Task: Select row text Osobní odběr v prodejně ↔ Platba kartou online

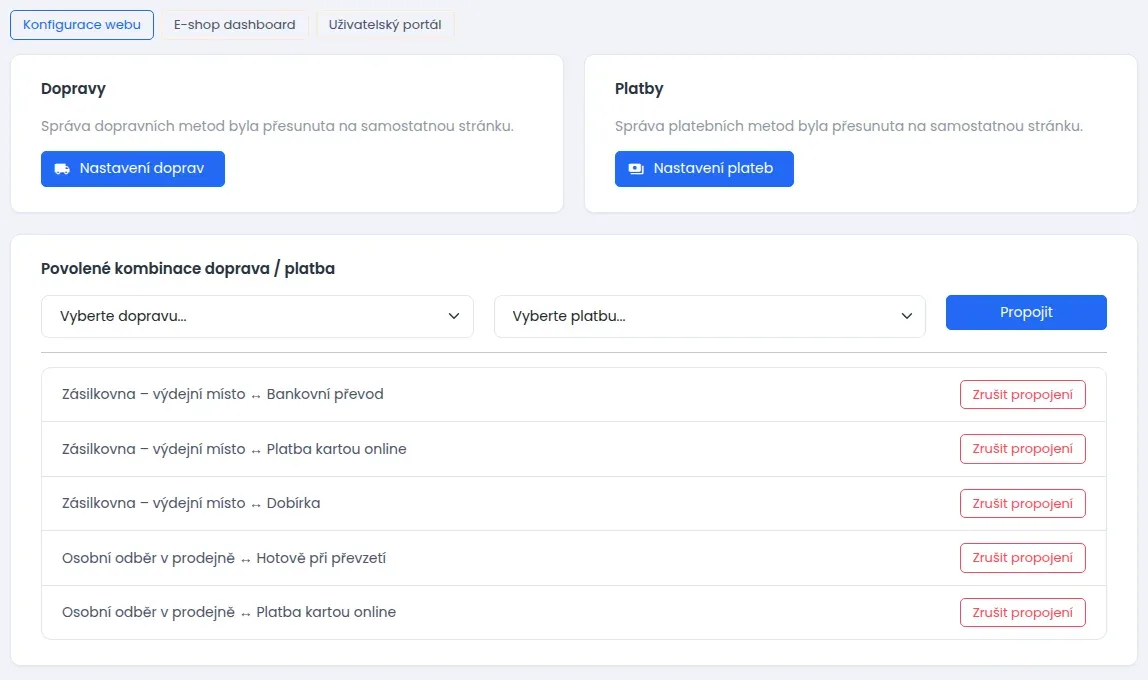Action: point(229,612)
